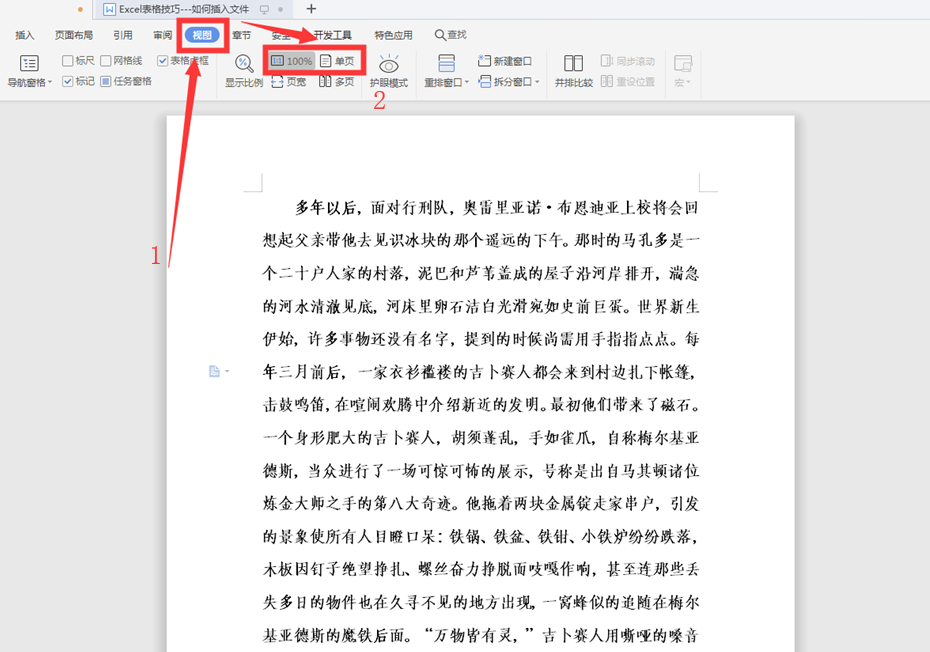Open the 插入 Insert tab
This screenshot has height=652, width=930.
click(x=24, y=35)
